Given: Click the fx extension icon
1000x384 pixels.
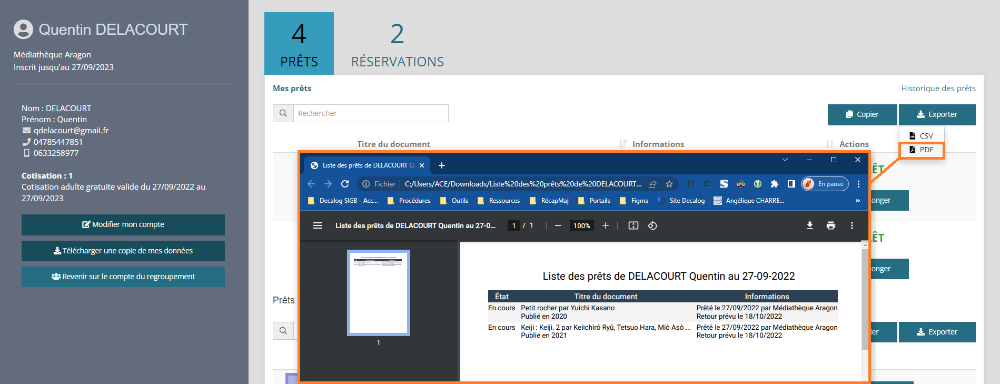Looking at the screenshot, I should pyautogui.click(x=691, y=184).
